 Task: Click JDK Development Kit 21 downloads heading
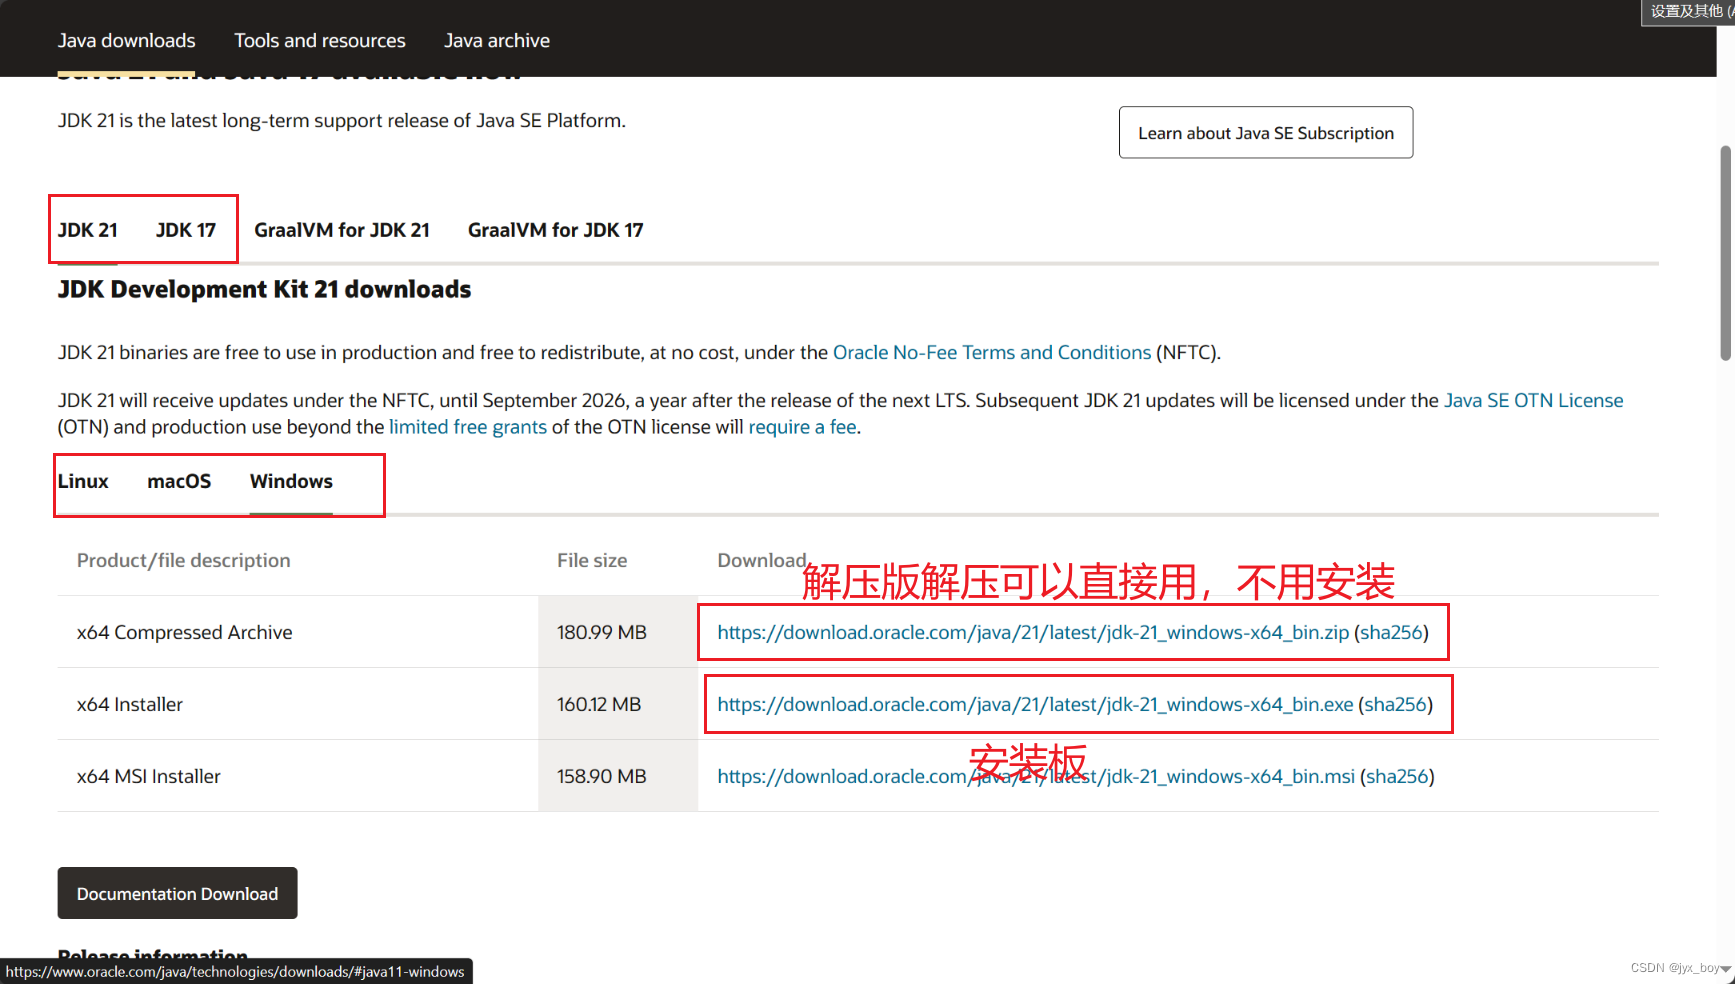[x=264, y=289]
